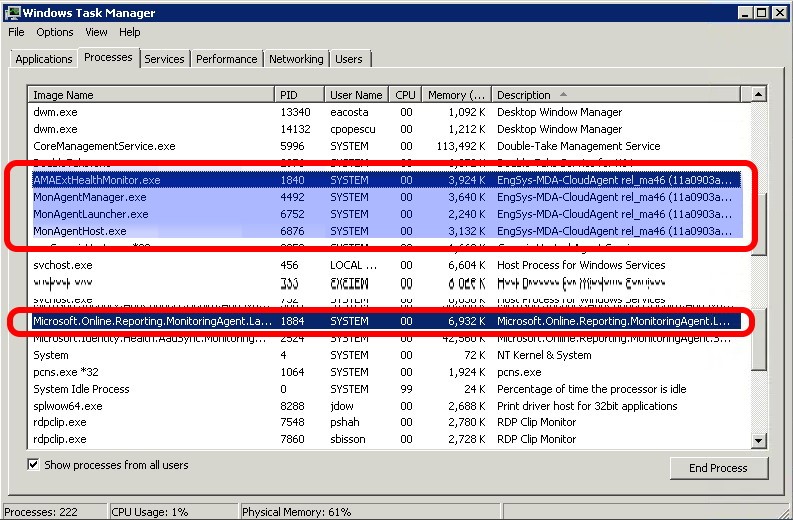The image size is (793, 520).
Task: Switch to the Performance tab
Action: 226,59
